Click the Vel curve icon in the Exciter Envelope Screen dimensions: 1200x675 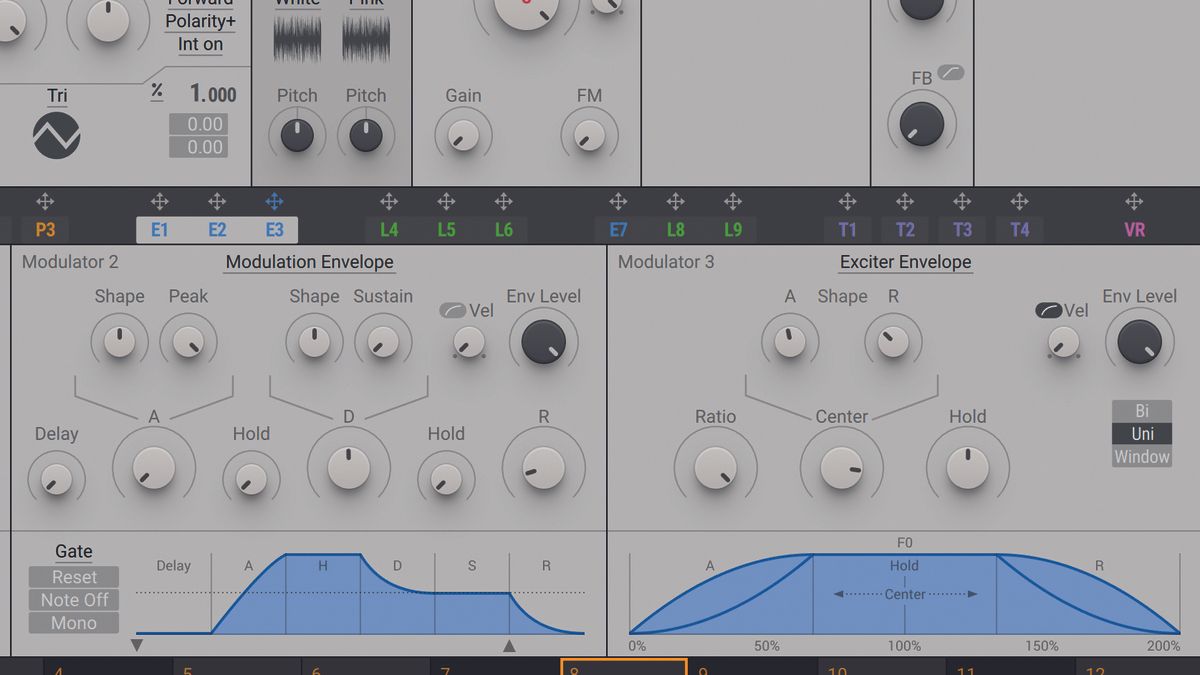coord(1047,310)
